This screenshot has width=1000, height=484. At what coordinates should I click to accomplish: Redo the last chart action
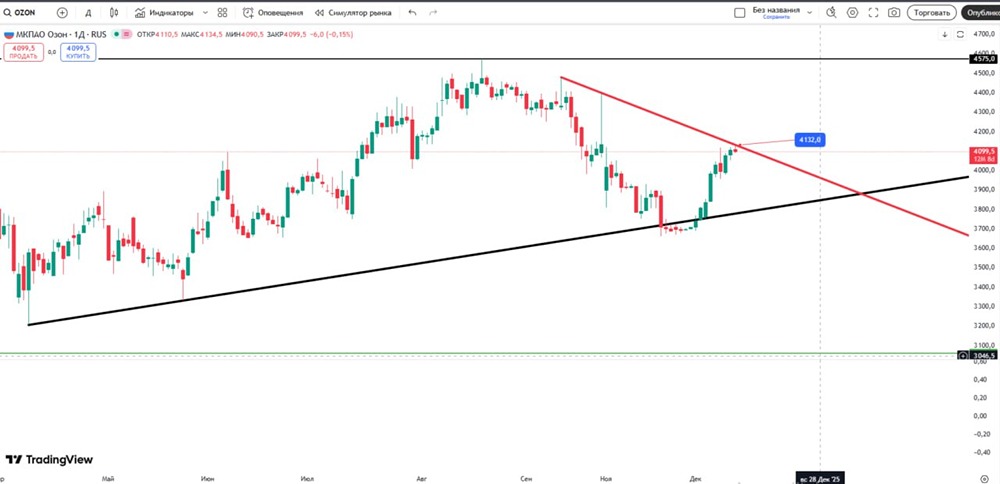coord(433,12)
